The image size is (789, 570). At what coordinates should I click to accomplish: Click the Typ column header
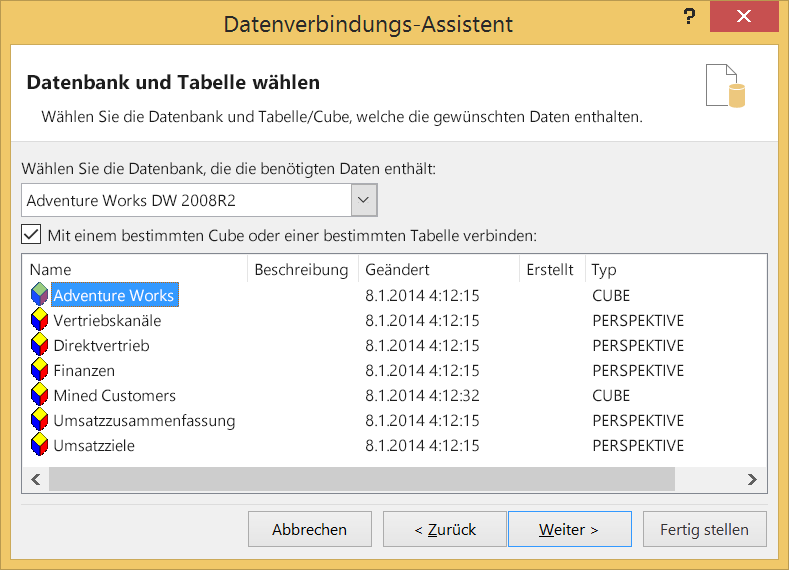604,270
